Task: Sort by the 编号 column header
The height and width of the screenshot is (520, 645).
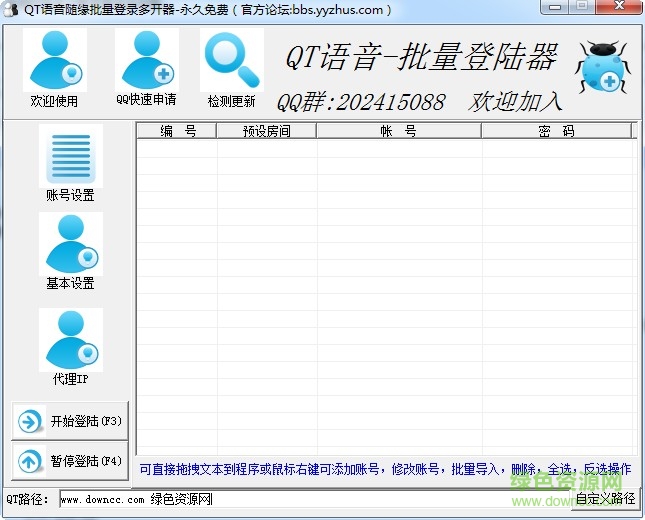Action: [177, 131]
